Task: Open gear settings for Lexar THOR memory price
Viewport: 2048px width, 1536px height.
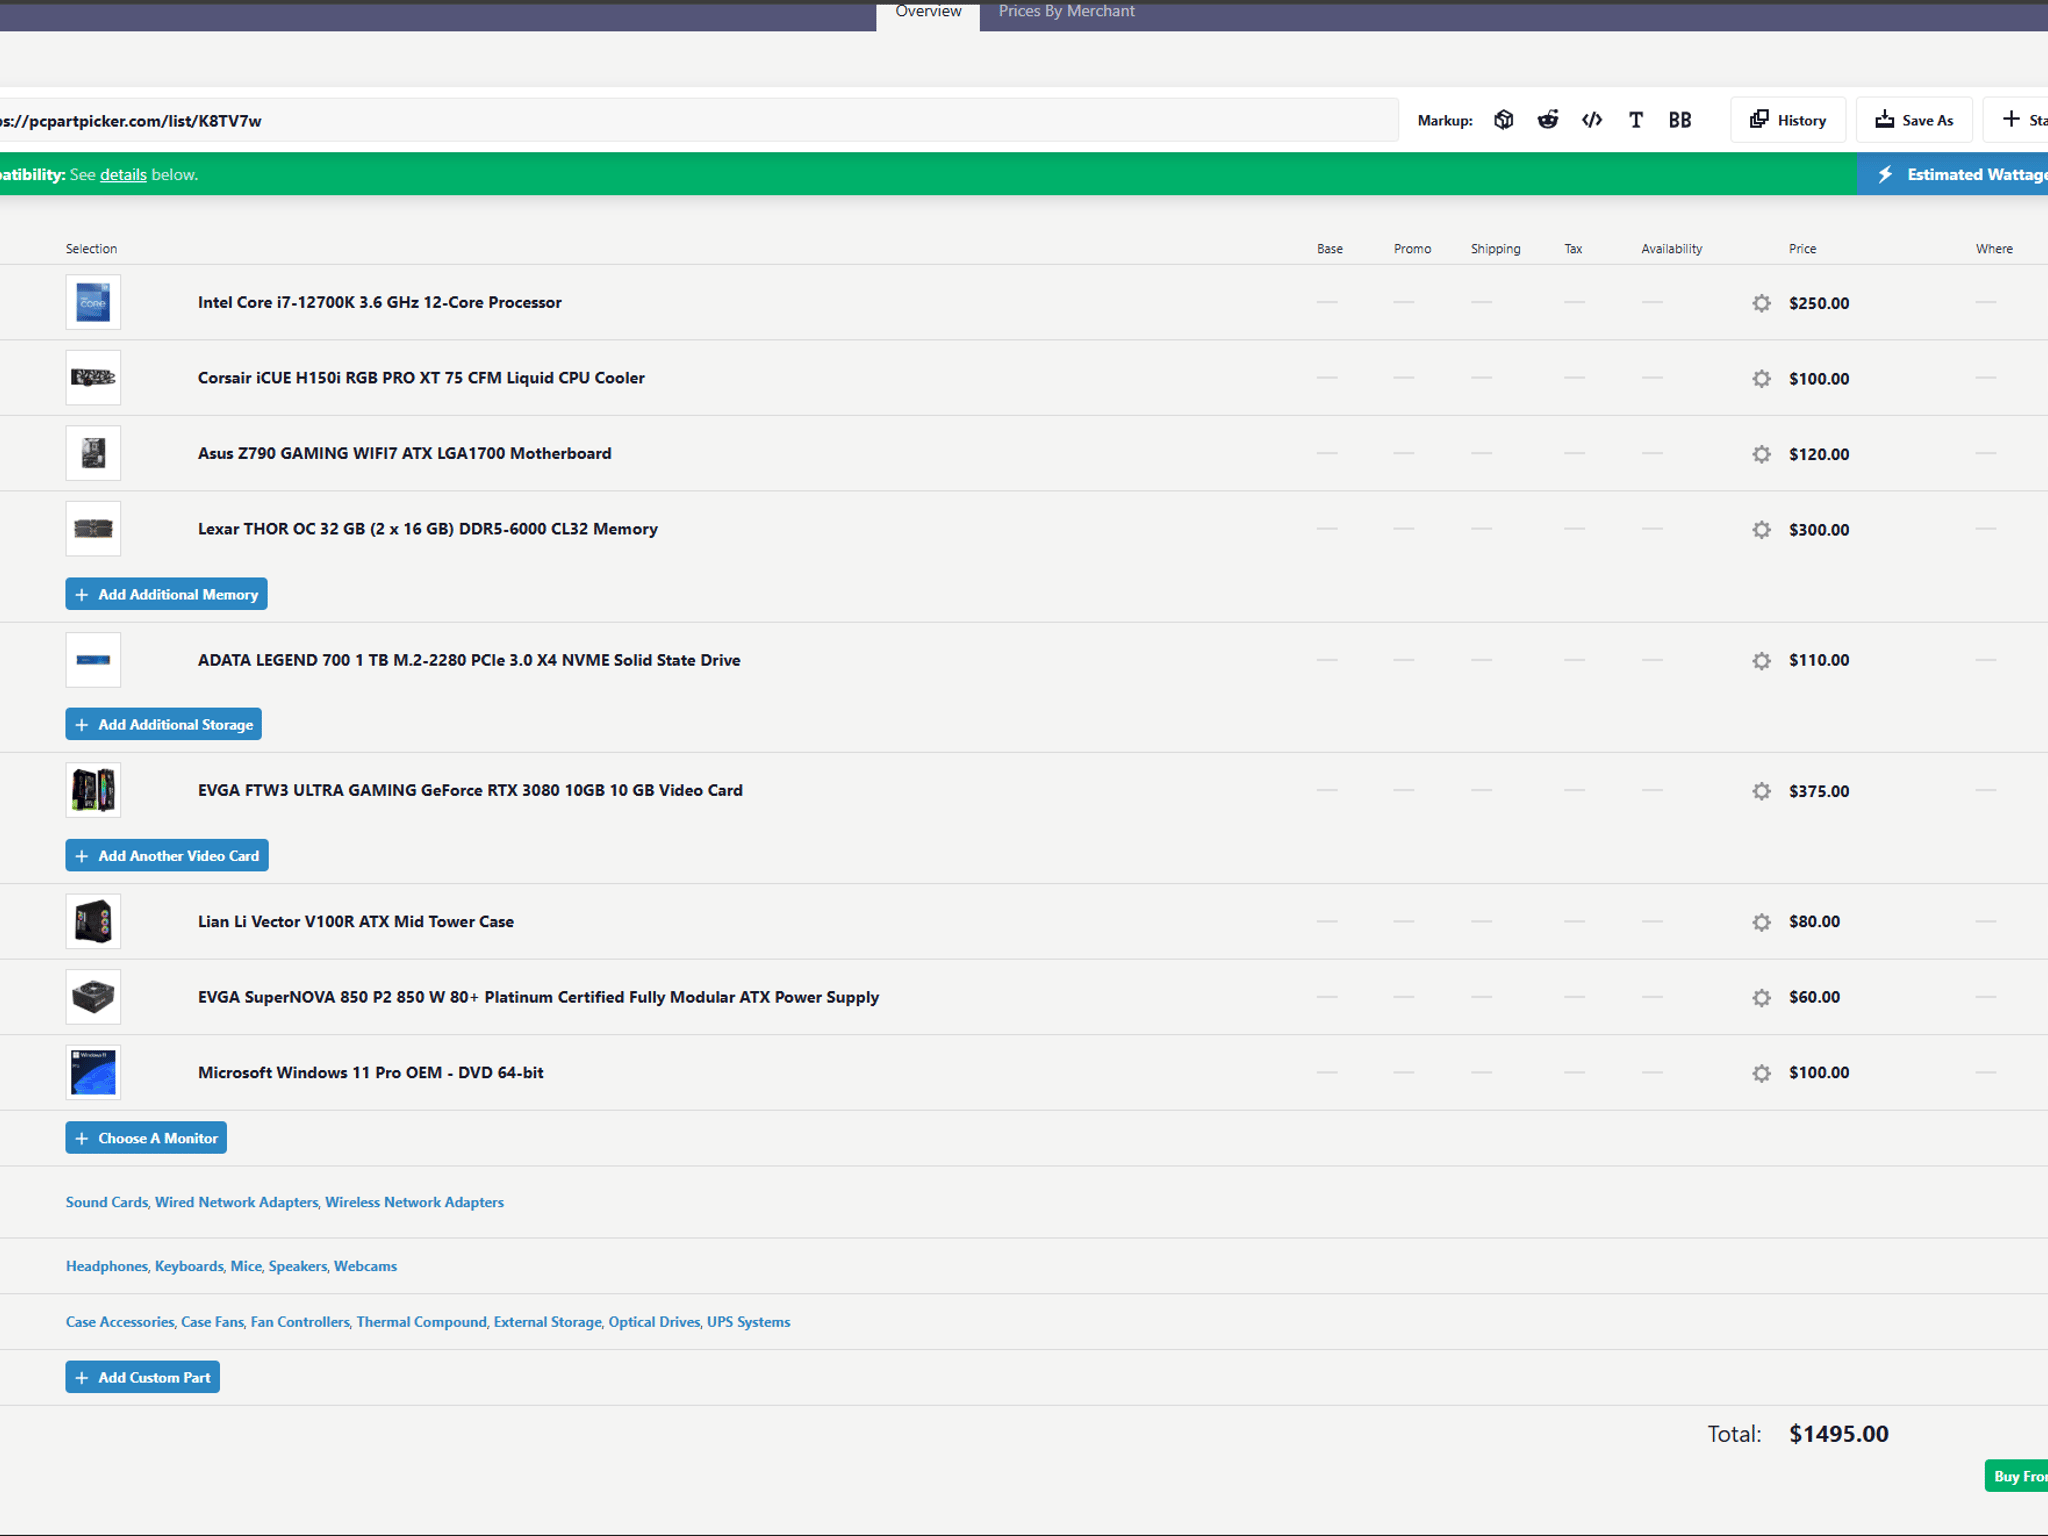Action: (x=1761, y=529)
